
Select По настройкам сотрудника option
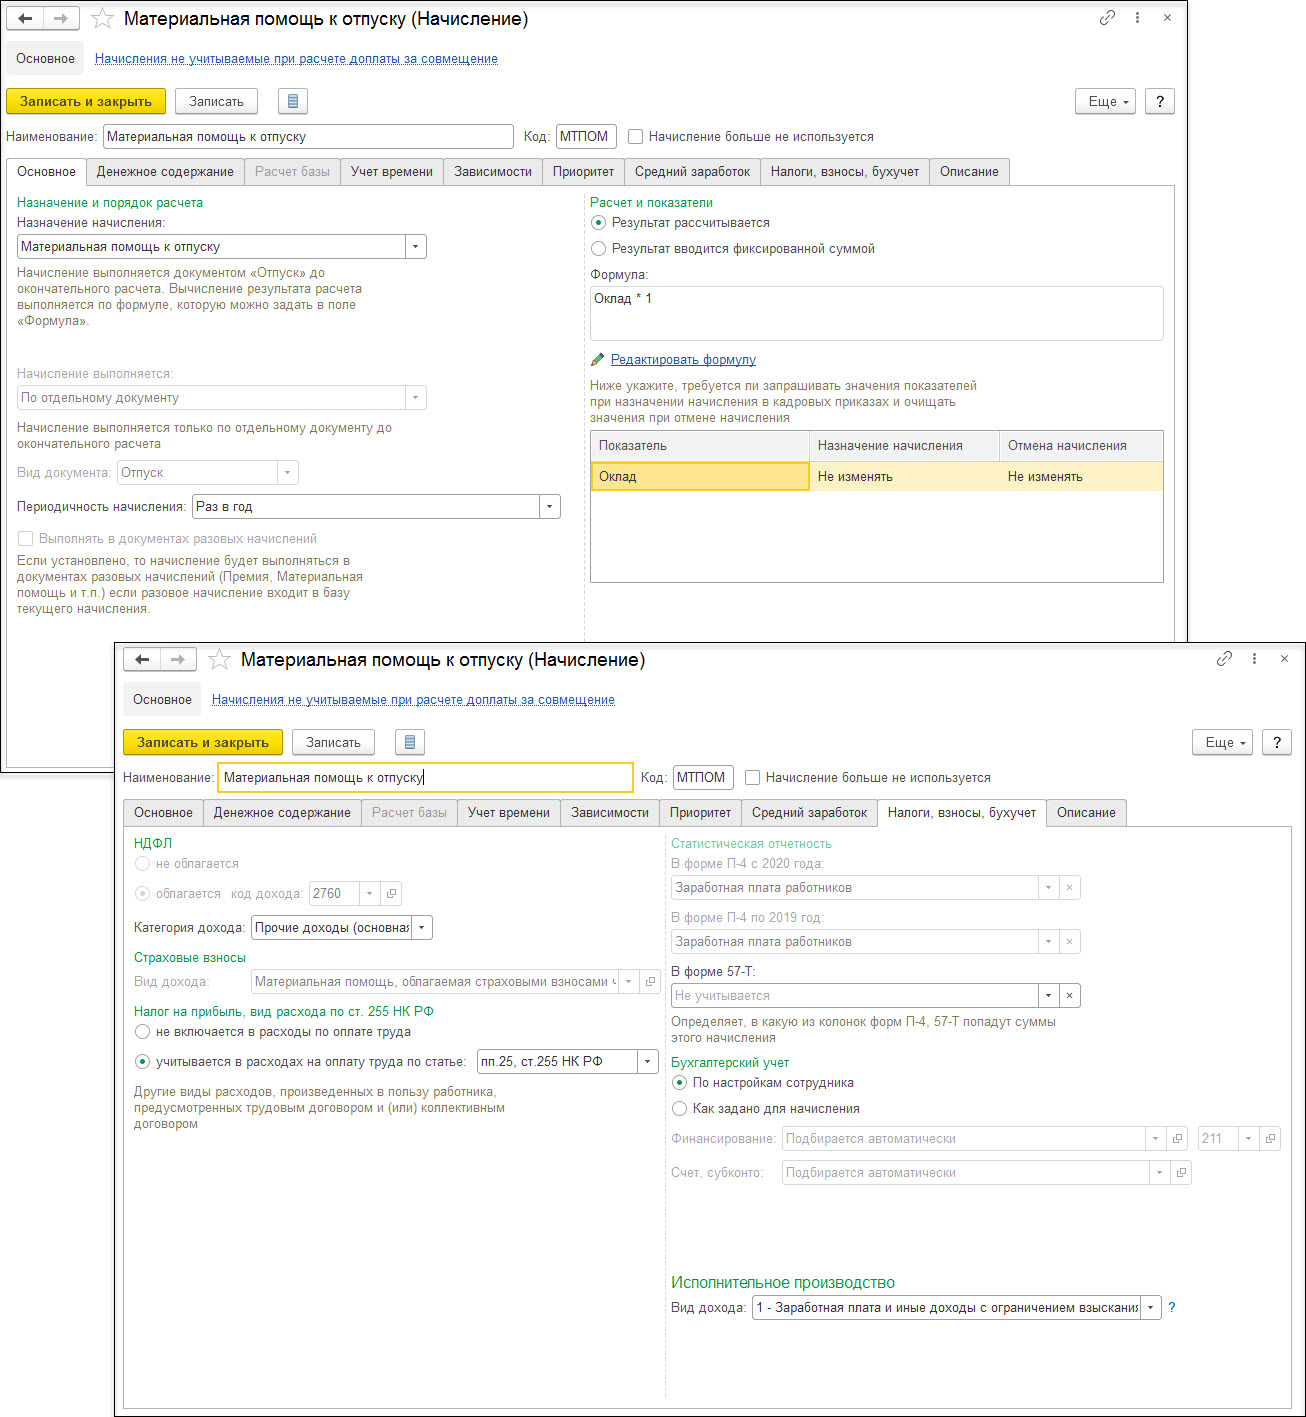point(679,1082)
